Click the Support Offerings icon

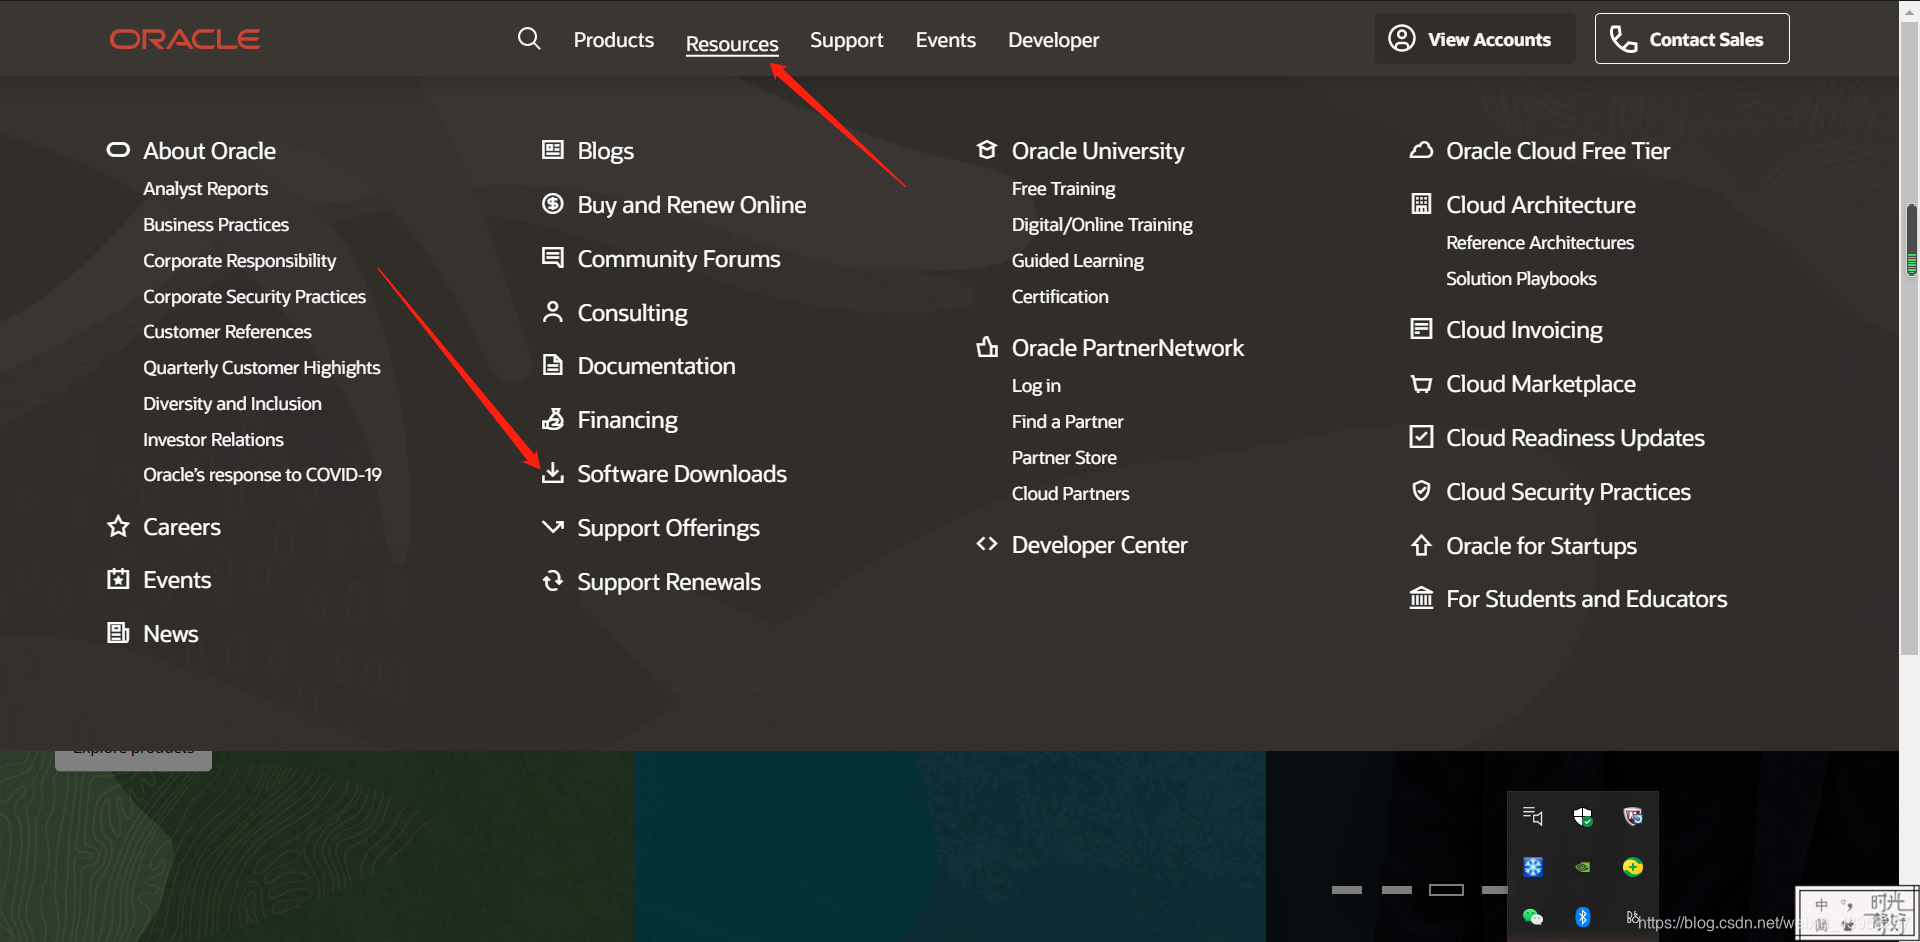(x=552, y=526)
